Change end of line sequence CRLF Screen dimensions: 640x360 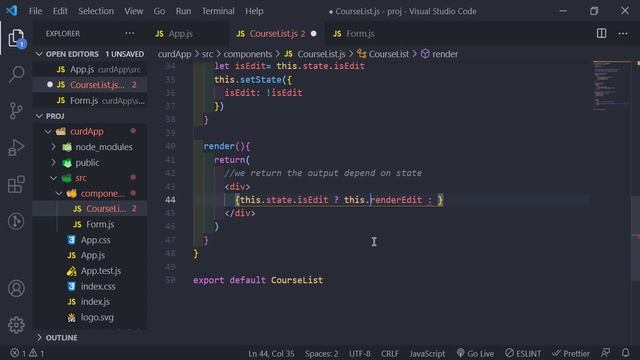[x=389, y=353]
